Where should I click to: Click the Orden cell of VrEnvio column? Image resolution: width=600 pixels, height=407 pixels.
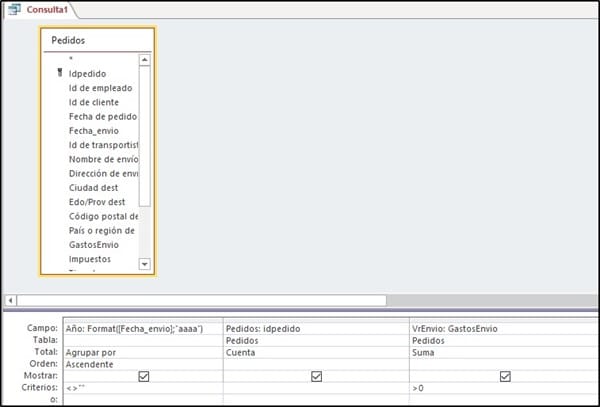tap(503, 364)
